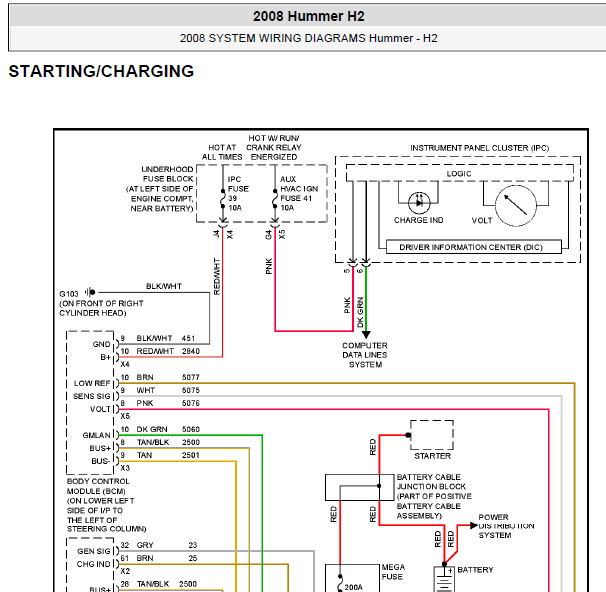606x592 pixels.
Task: Click the 'ON FRONT OF RIGHT CYLINDER HEAD' note
Action: tap(101, 308)
